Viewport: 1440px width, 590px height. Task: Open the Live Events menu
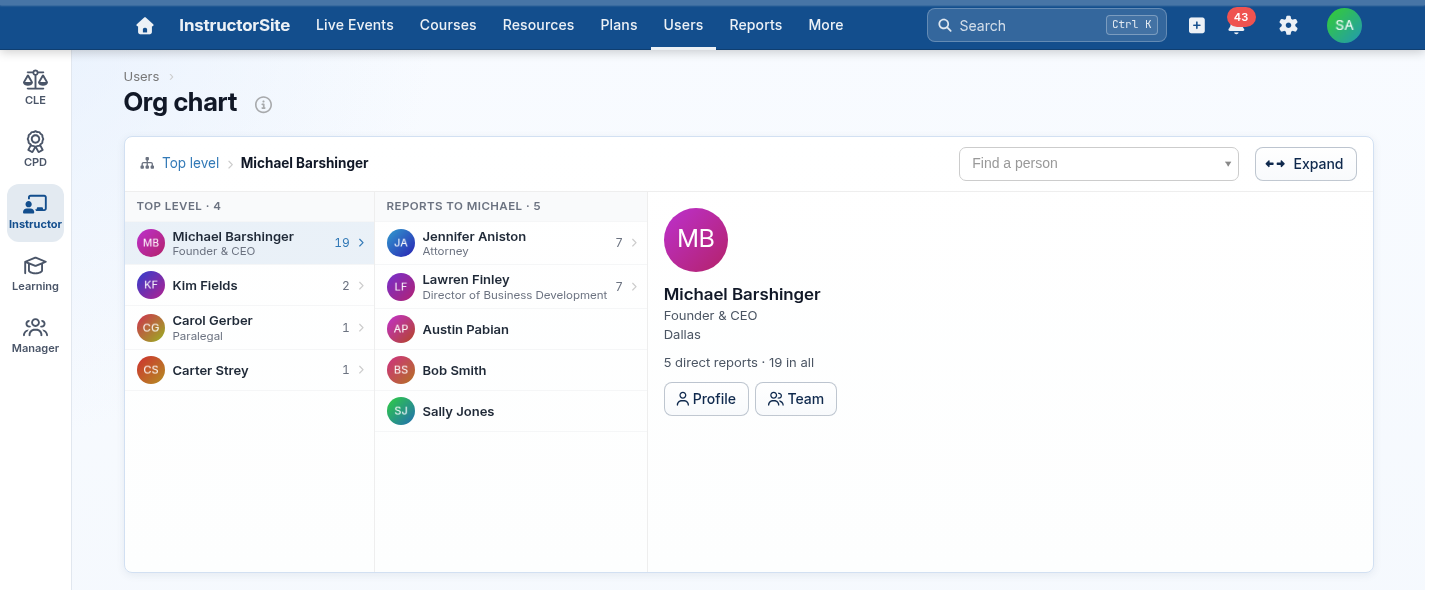[x=355, y=25]
